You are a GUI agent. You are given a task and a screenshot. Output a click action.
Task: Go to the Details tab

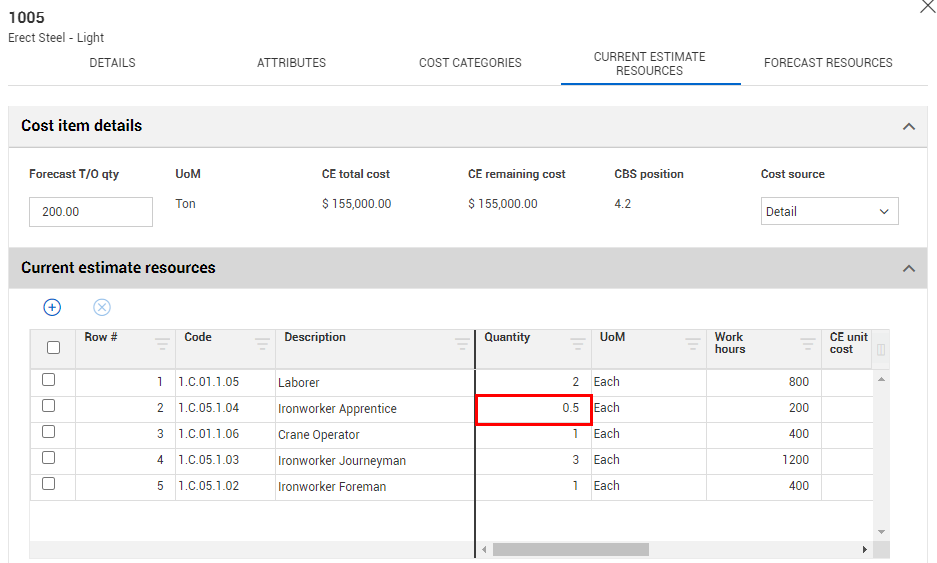(x=112, y=63)
